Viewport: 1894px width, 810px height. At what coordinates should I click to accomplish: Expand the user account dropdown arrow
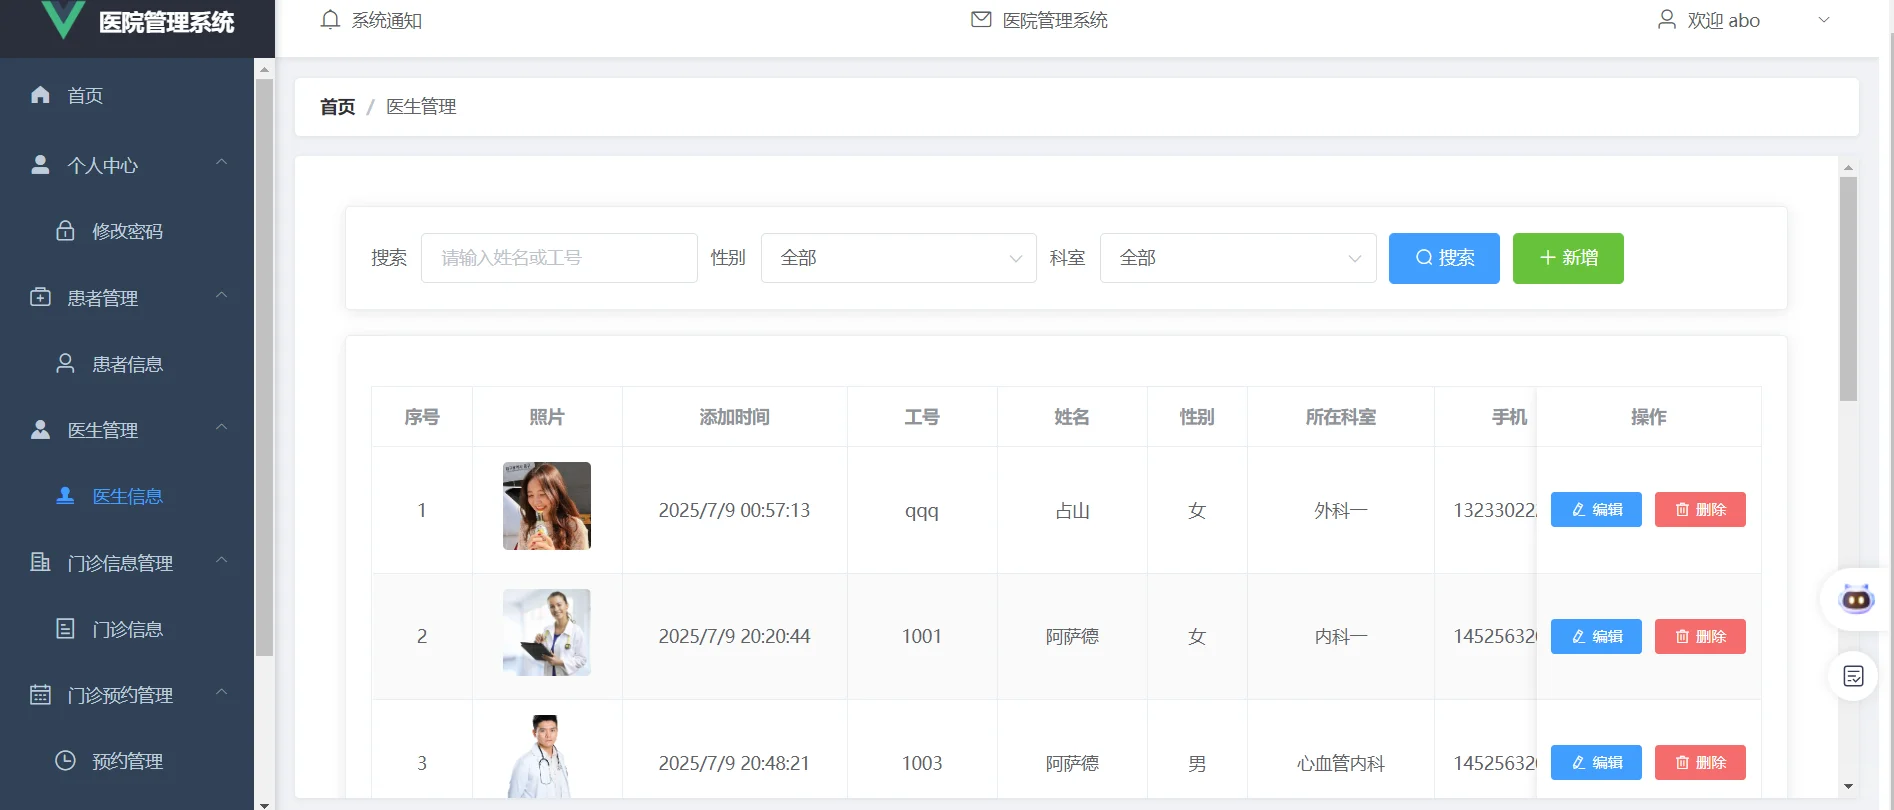pyautogui.click(x=1824, y=20)
